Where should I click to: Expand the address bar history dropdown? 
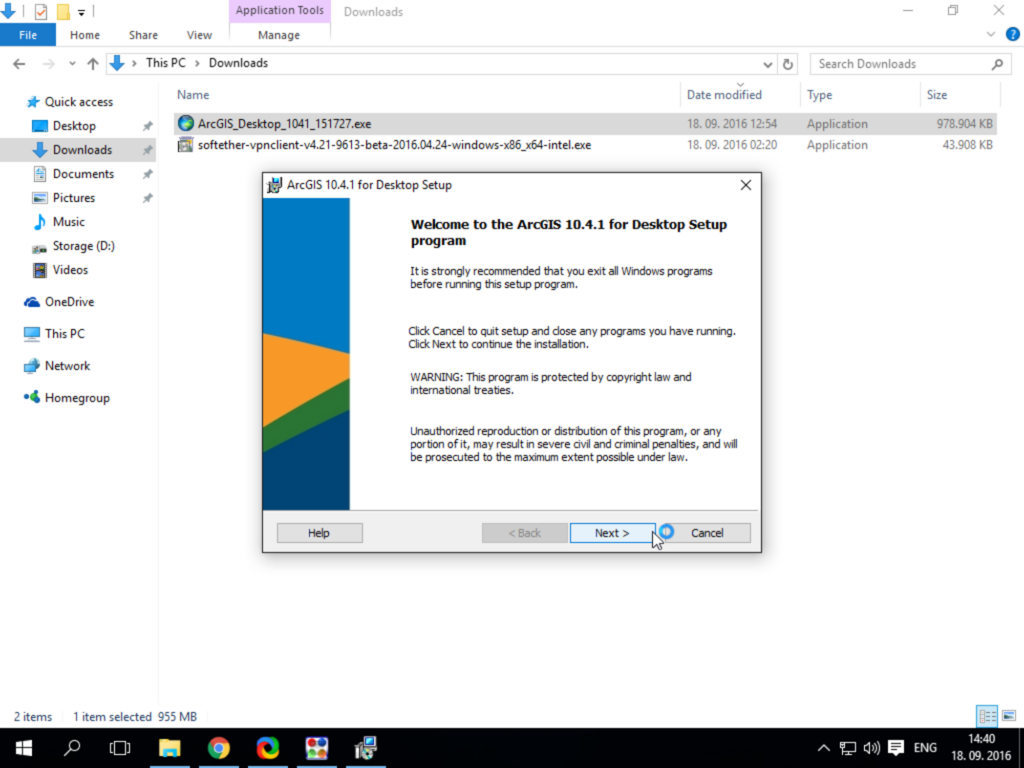pyautogui.click(x=768, y=64)
